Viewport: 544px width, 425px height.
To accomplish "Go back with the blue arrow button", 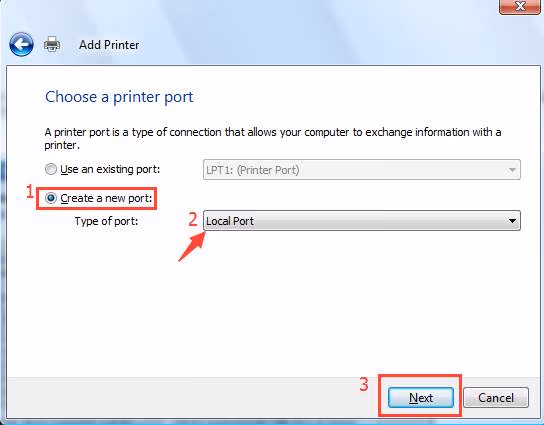I will coord(22,44).
